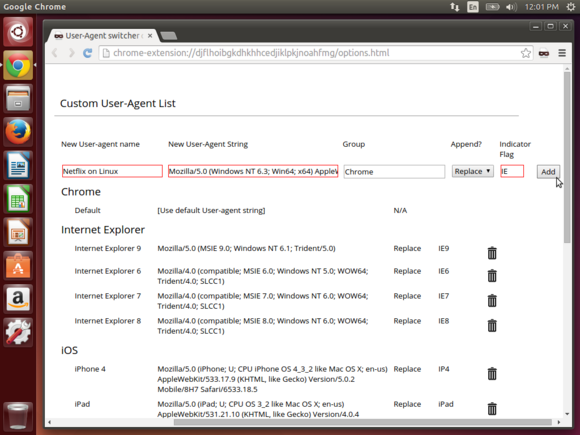Delete the Internet Explorer 6 entry
The height and width of the screenshot is (435, 580).
[x=492, y=276]
